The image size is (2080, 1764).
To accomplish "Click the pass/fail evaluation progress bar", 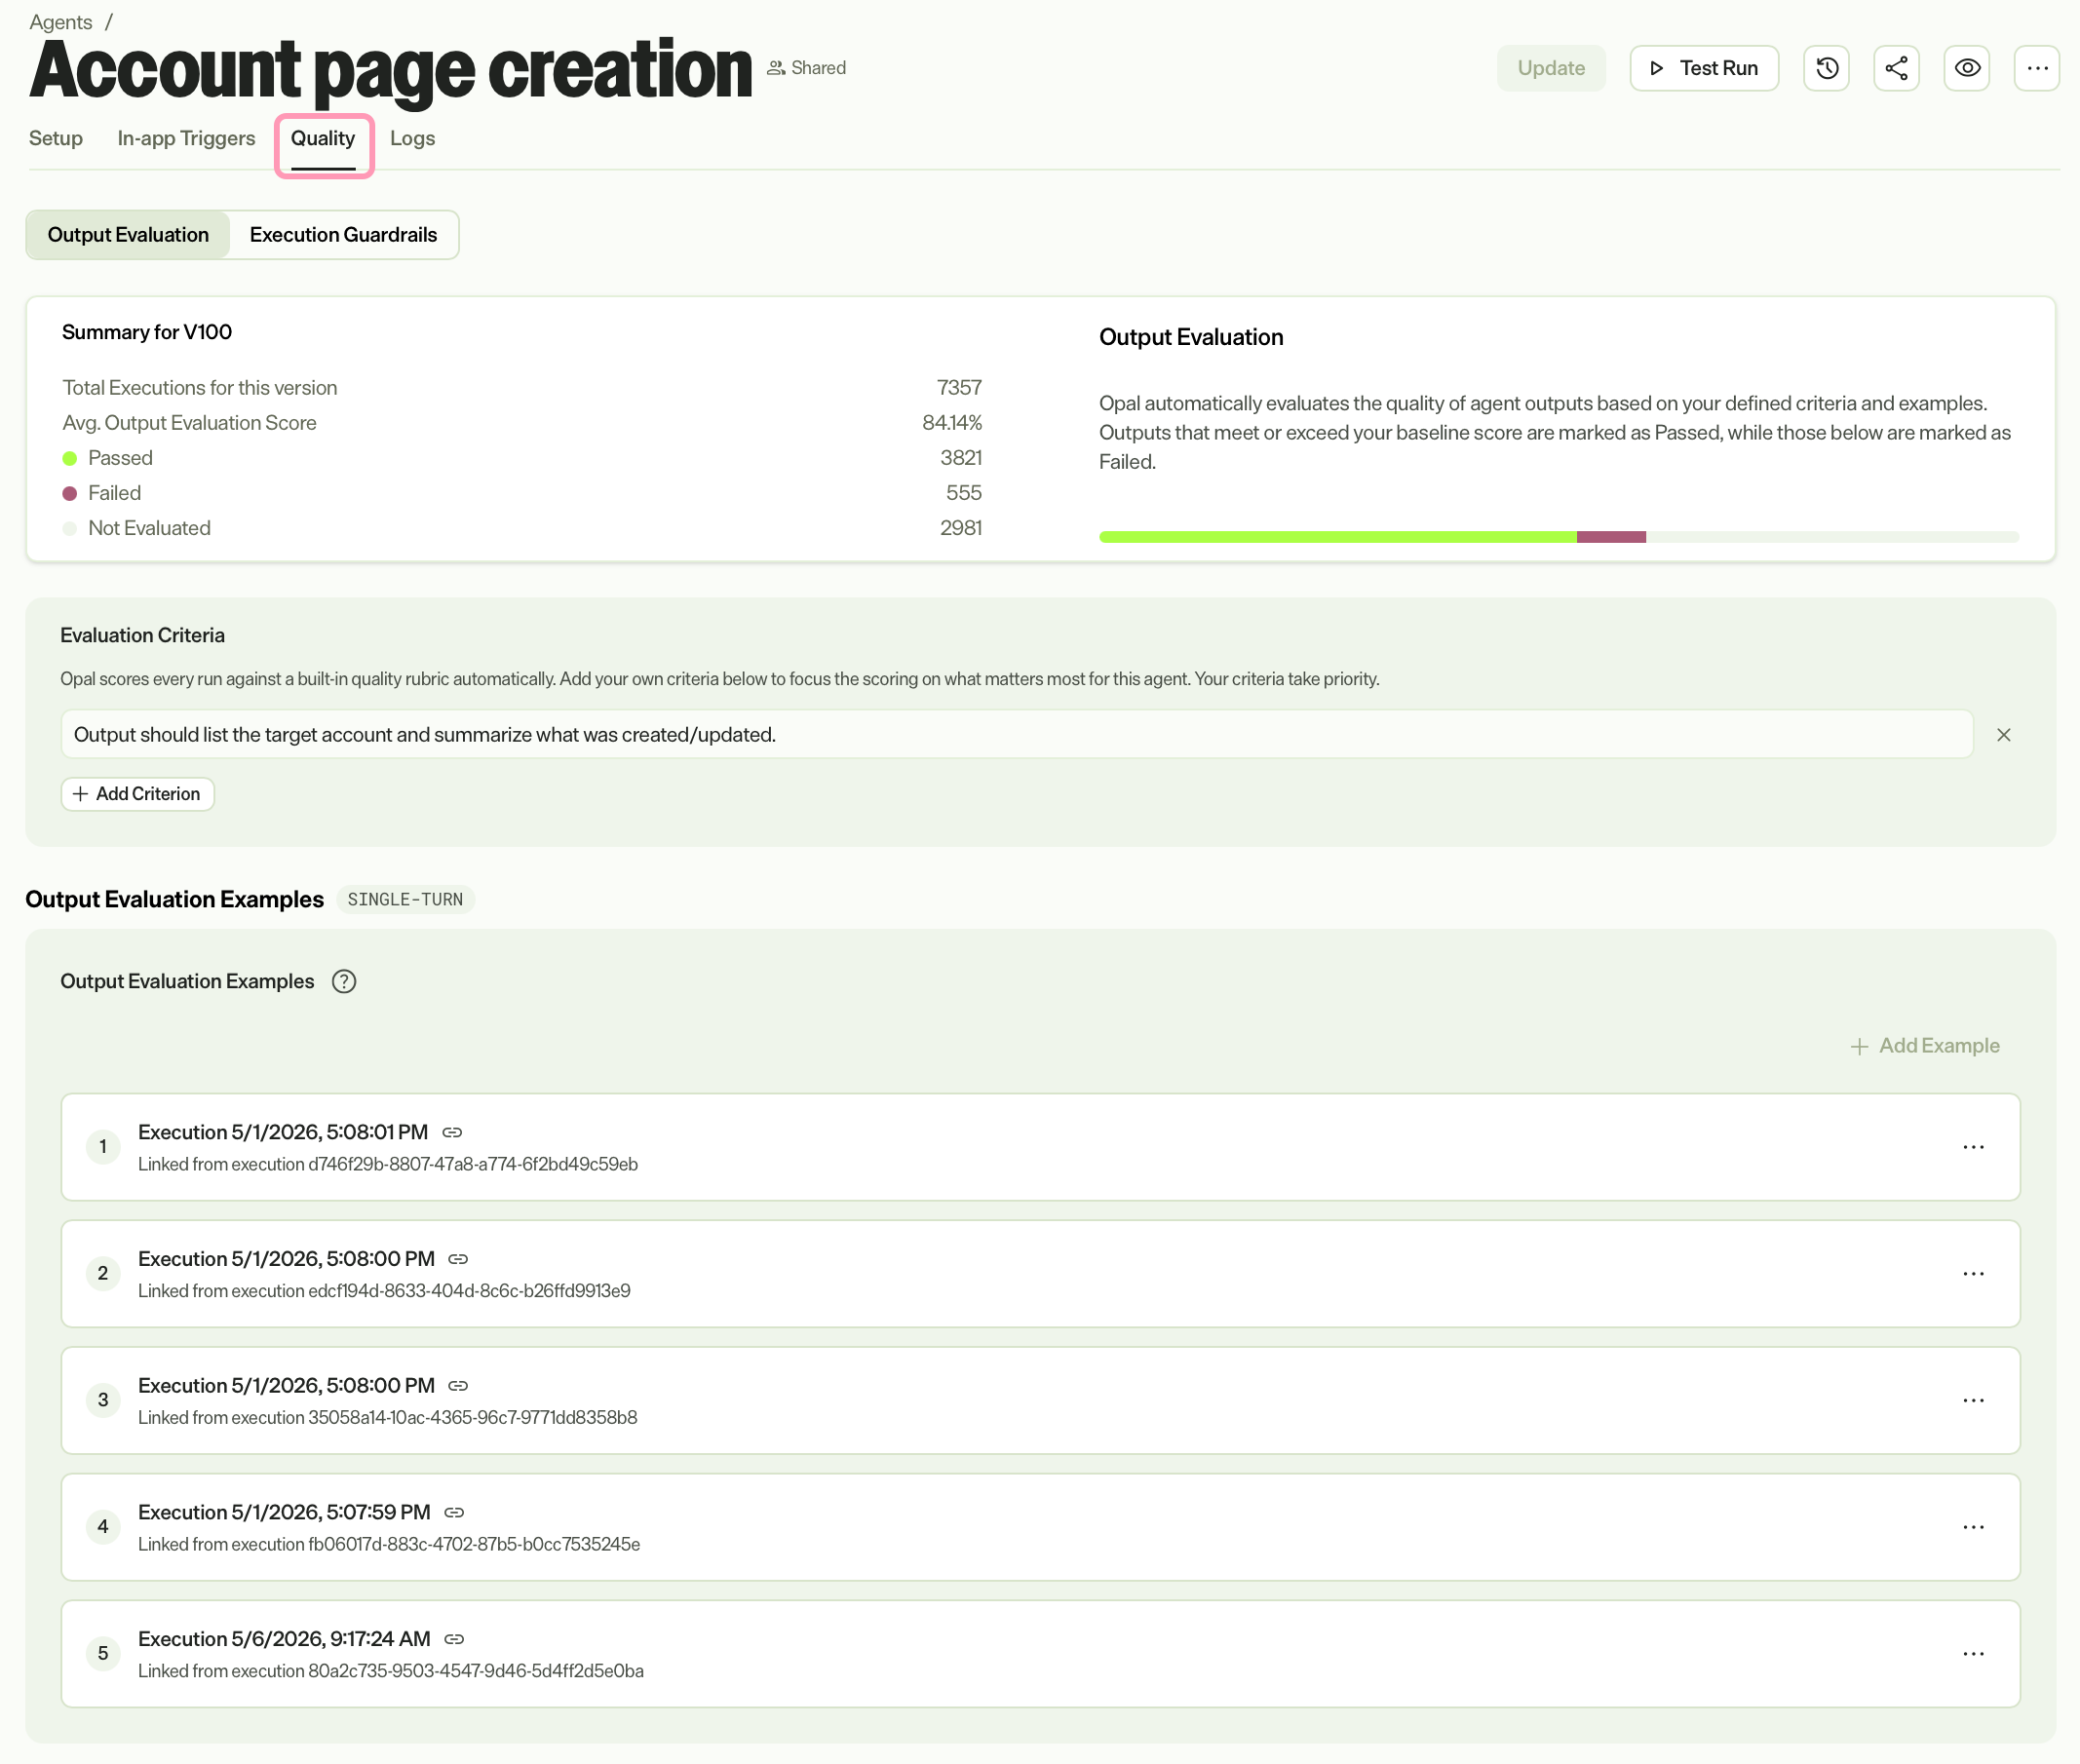I will tap(1558, 537).
